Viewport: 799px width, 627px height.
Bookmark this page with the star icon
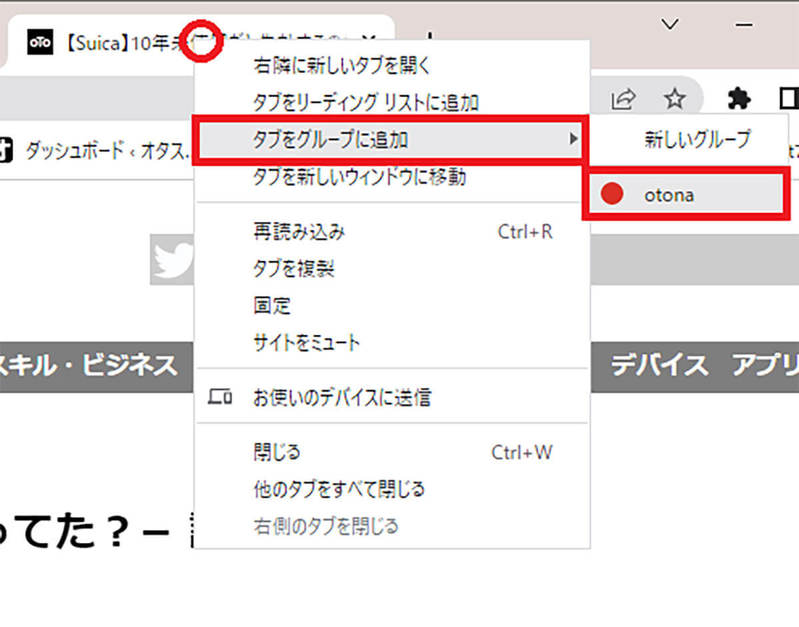(x=675, y=98)
